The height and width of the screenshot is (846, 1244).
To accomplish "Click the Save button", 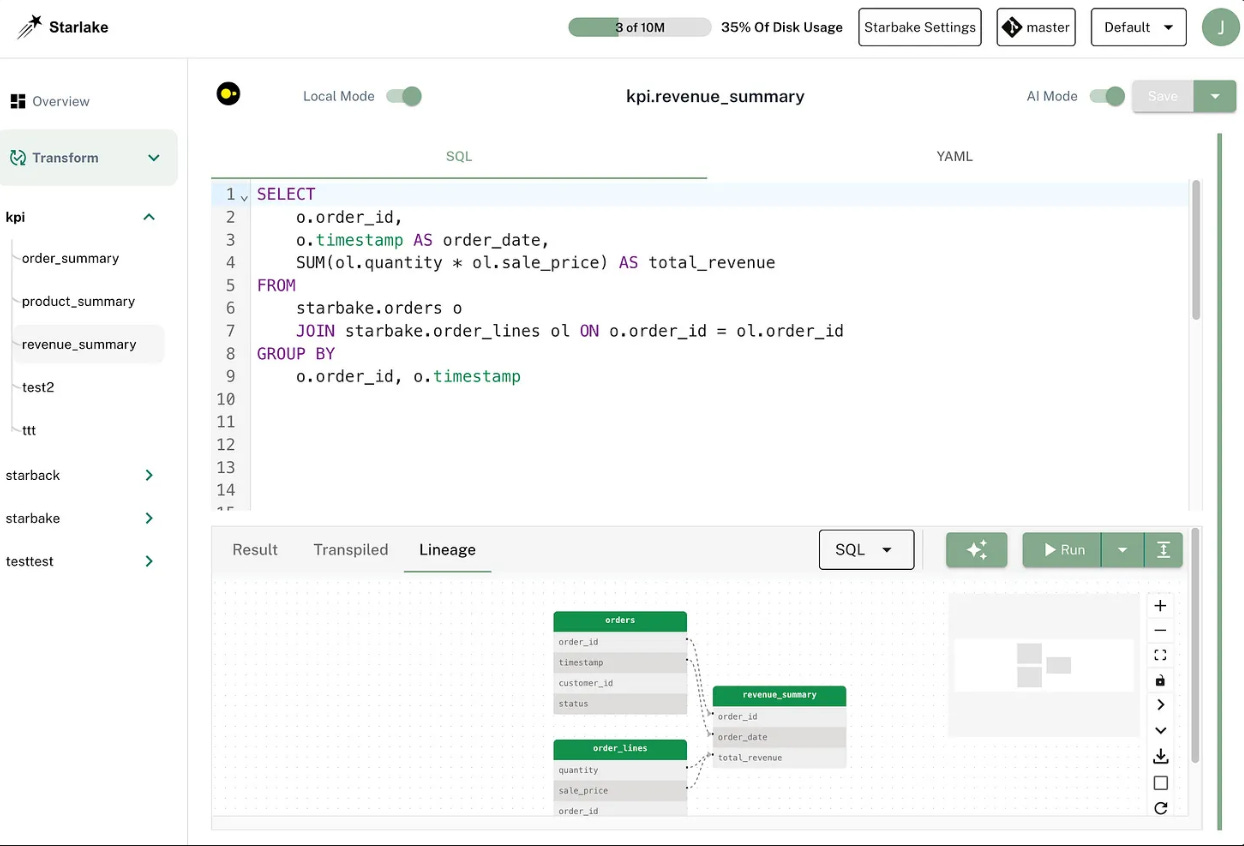I will 1163,96.
